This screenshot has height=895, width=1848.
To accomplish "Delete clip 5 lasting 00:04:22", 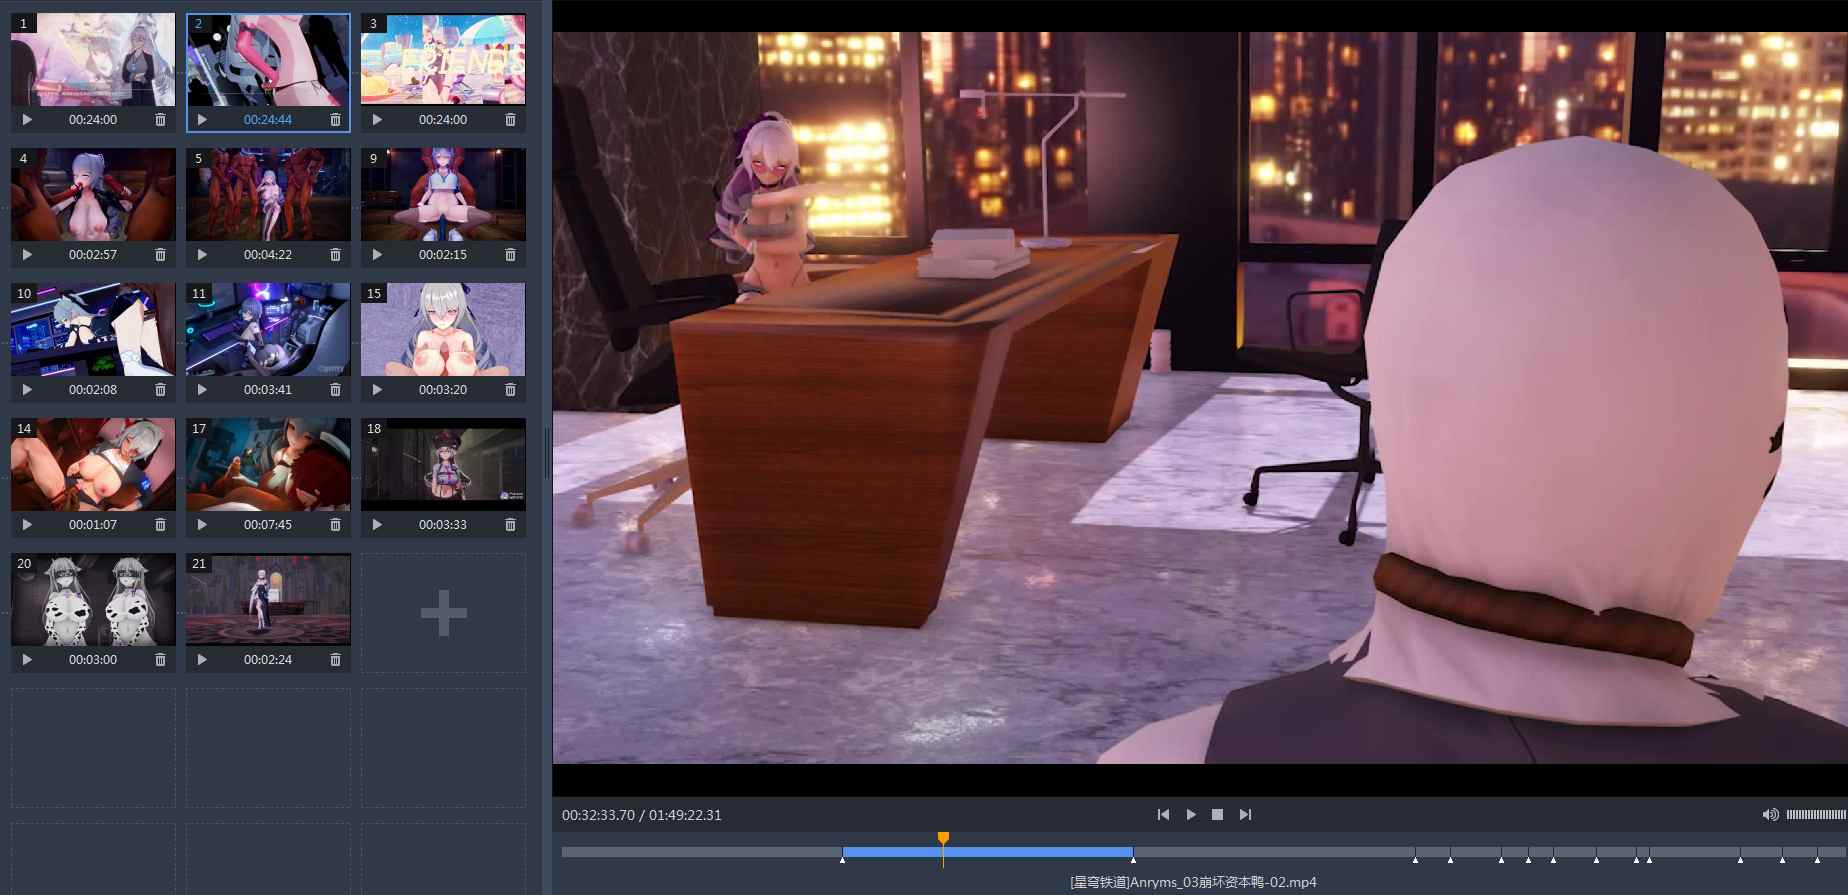I will point(335,255).
